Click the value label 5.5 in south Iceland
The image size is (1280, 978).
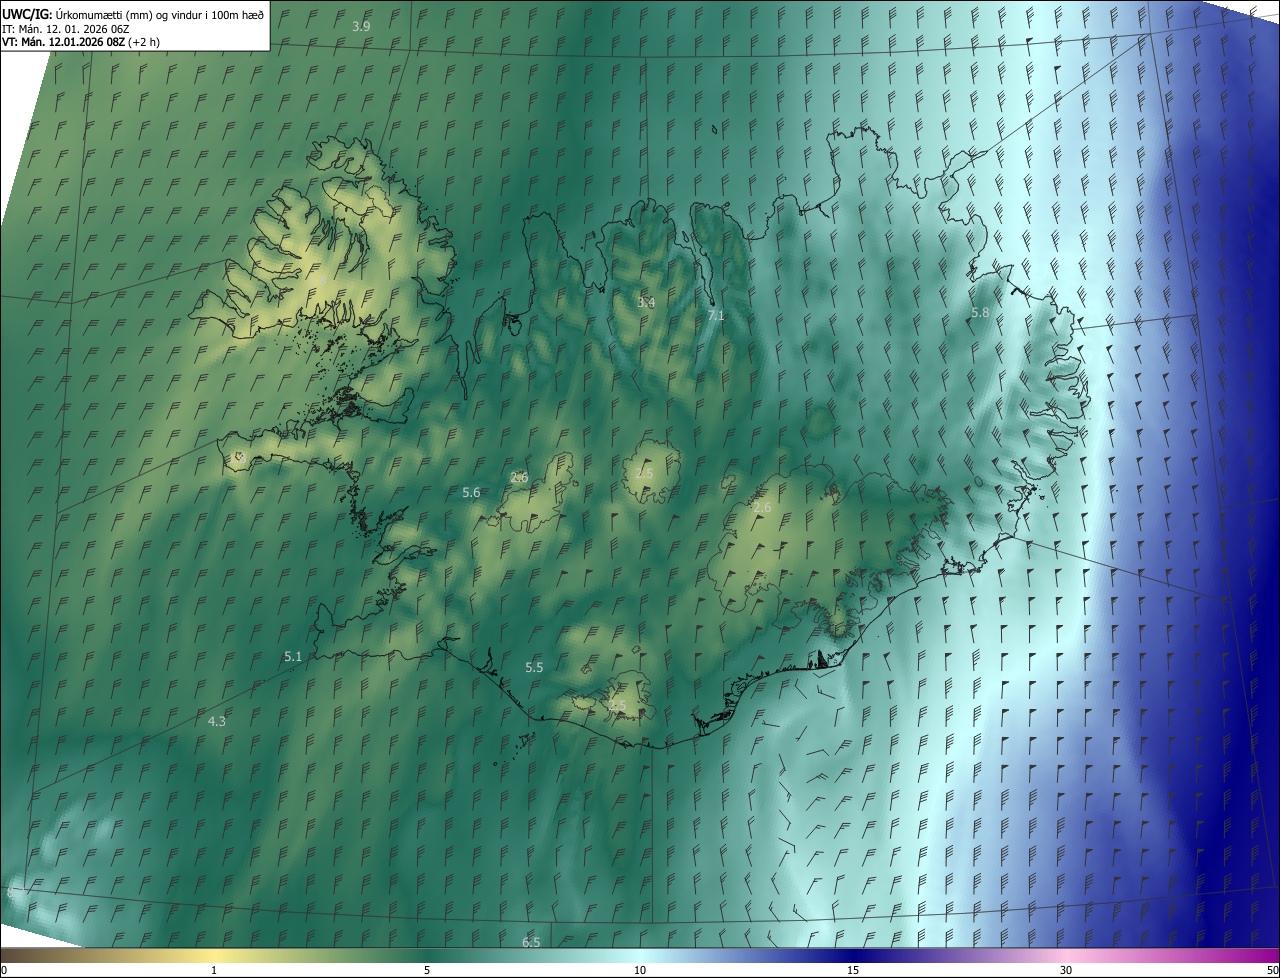[534, 667]
